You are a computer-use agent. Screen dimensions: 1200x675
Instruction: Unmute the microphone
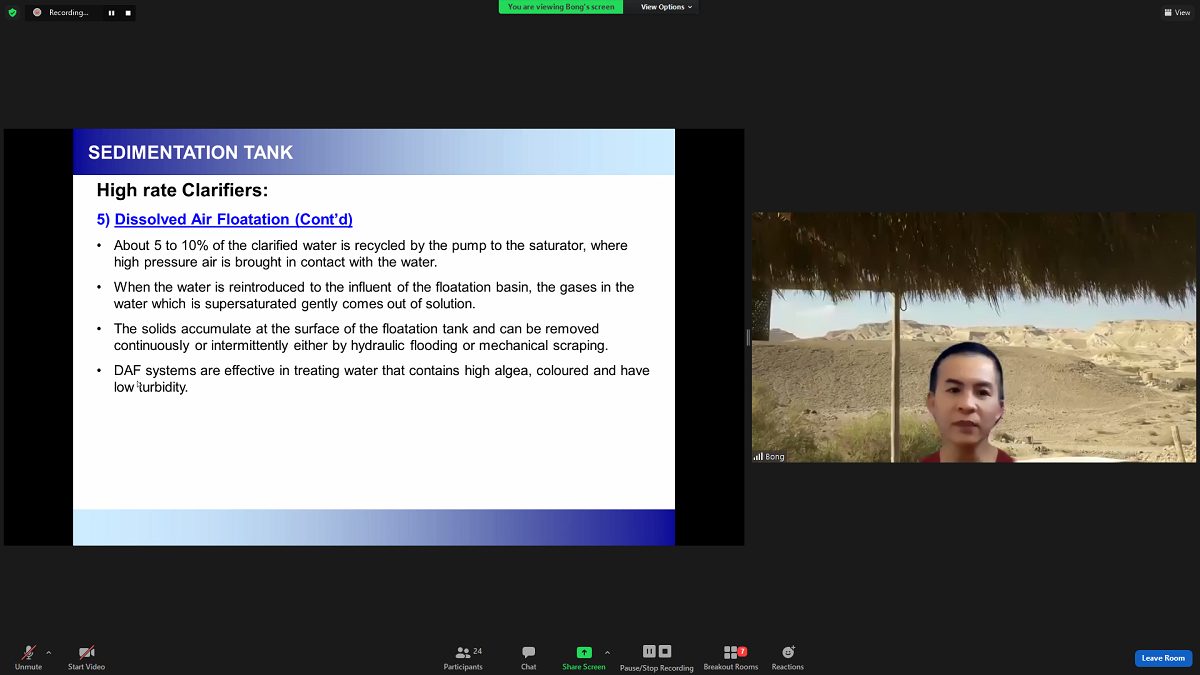[x=28, y=657]
